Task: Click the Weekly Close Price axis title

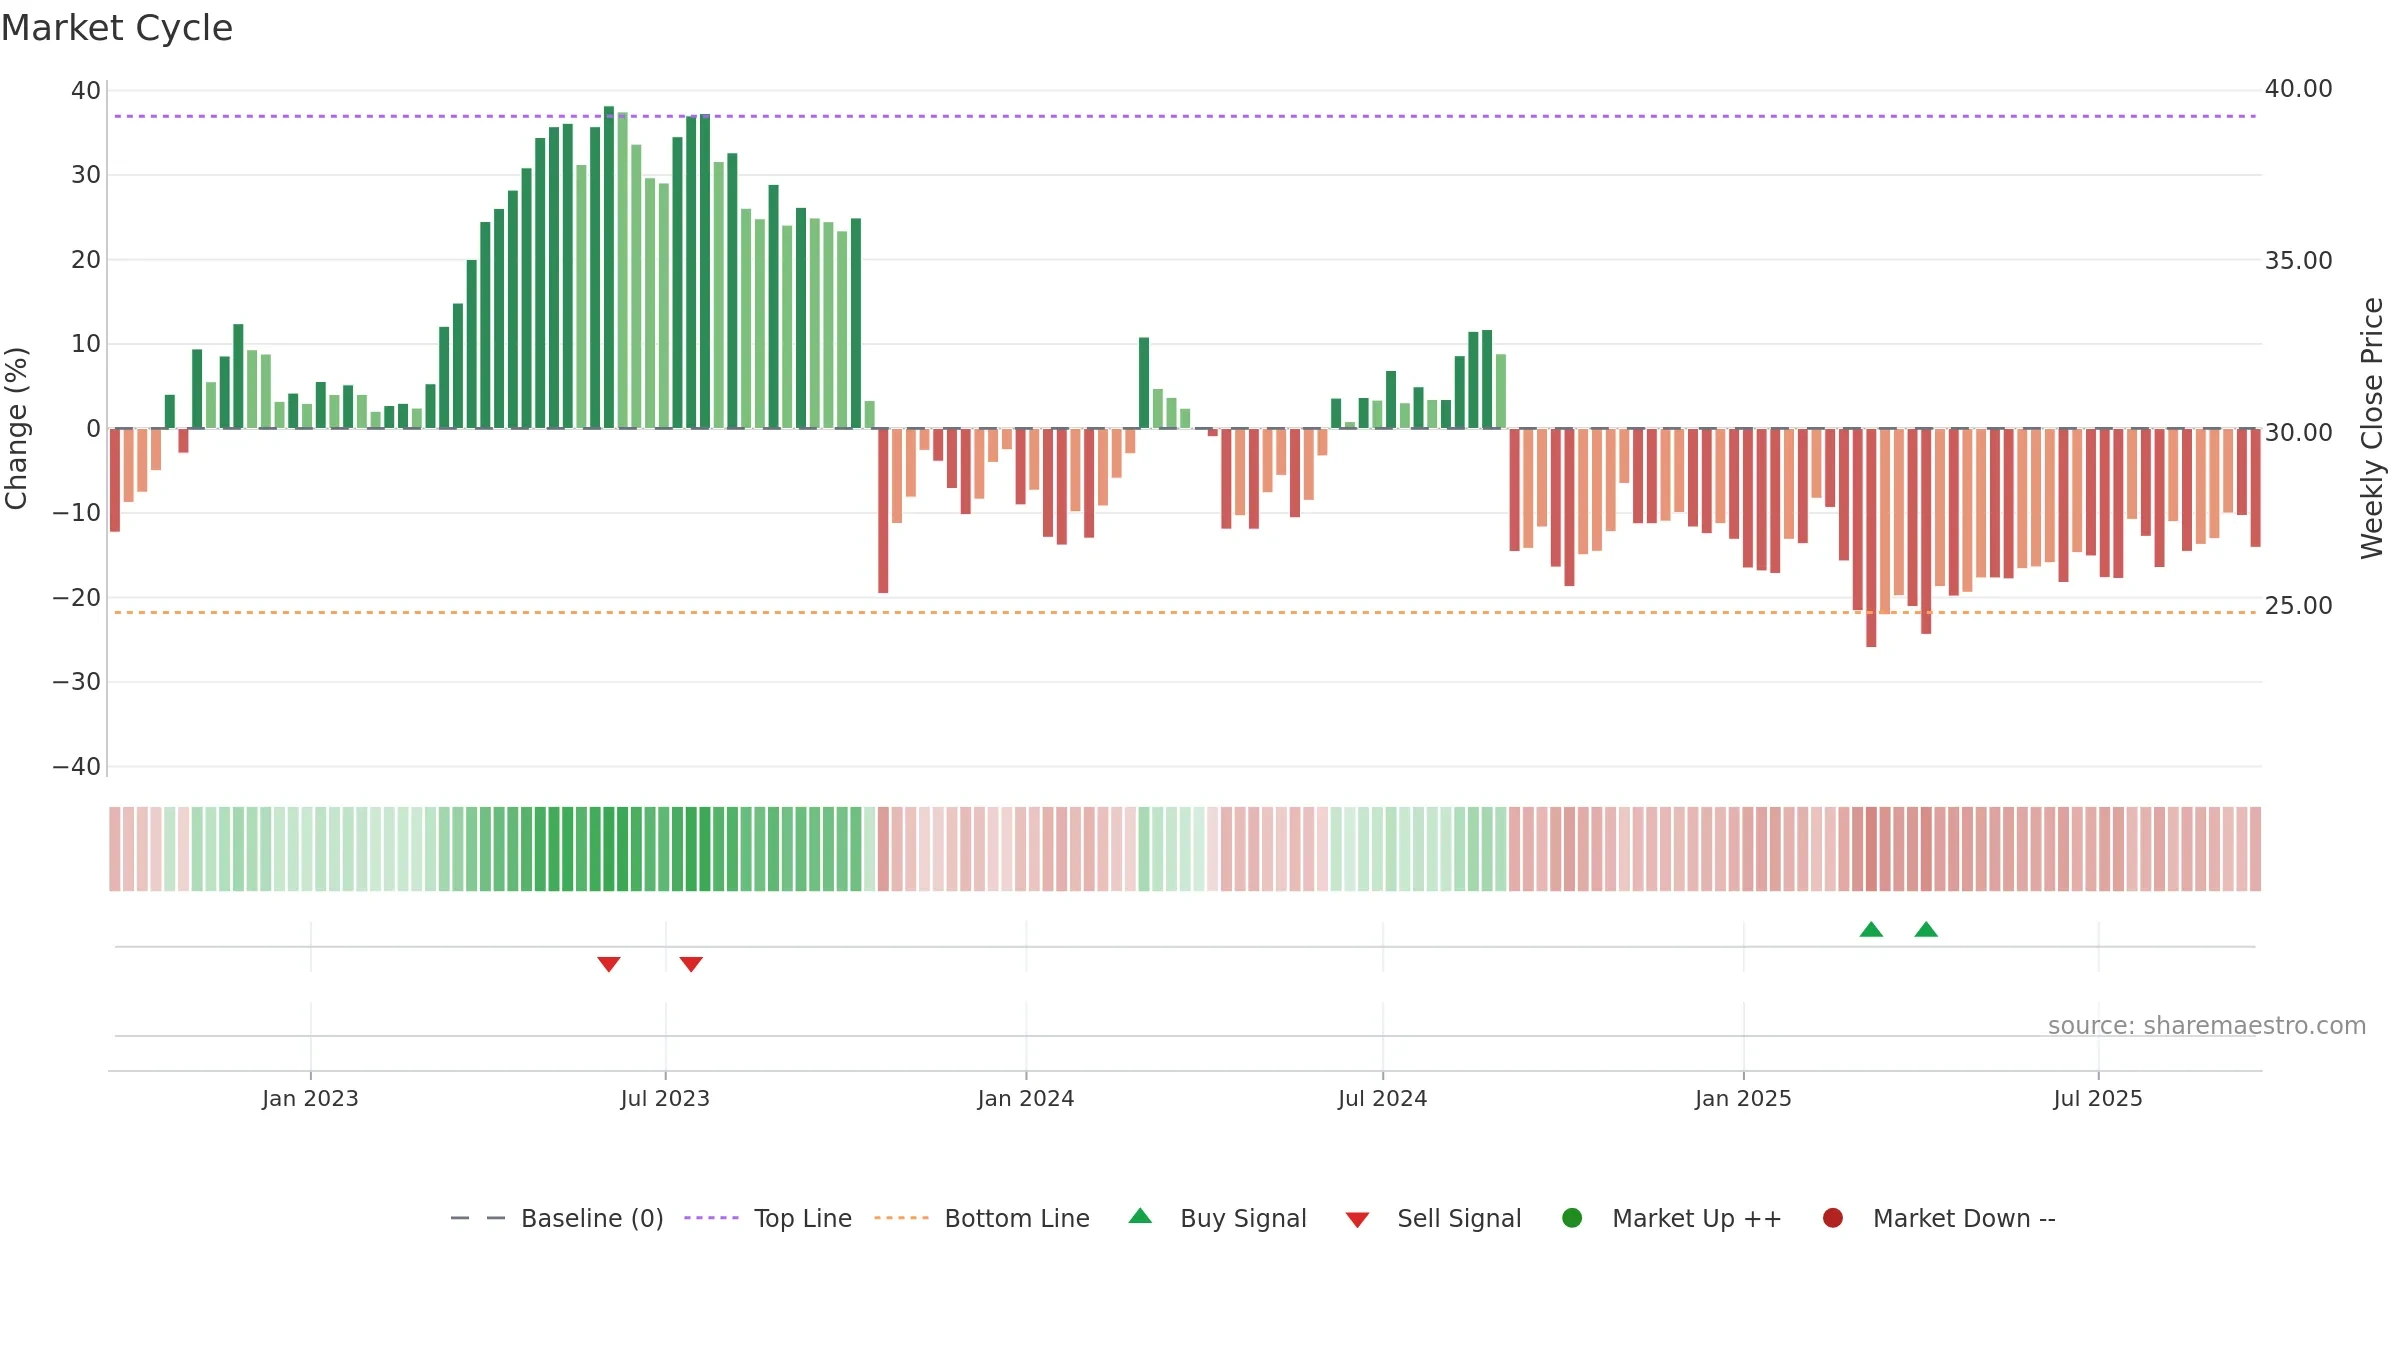Action: click(x=2372, y=428)
